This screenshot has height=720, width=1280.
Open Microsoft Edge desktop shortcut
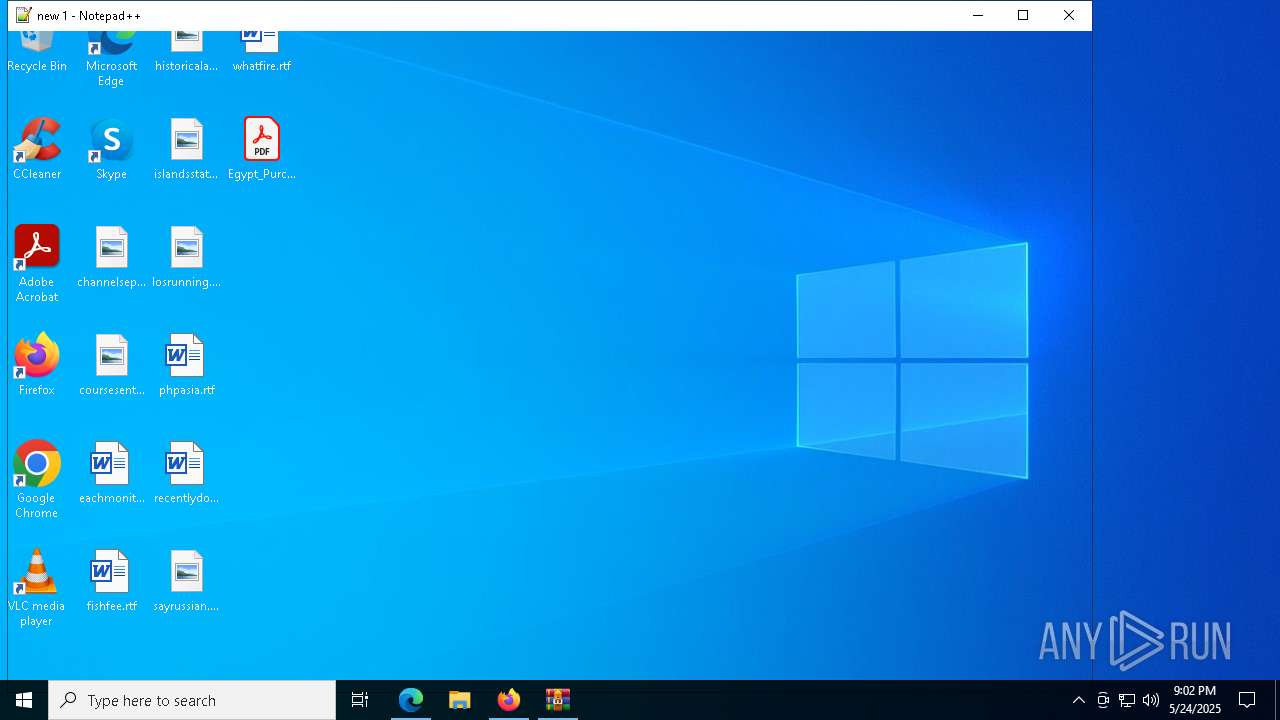pos(111,59)
